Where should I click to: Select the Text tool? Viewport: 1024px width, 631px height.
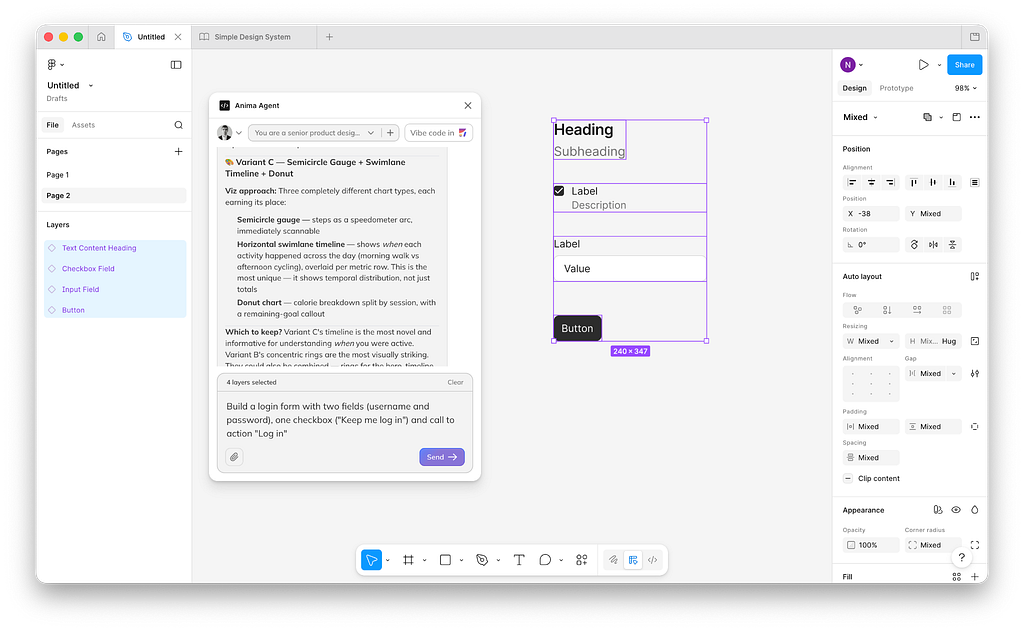[x=519, y=560]
